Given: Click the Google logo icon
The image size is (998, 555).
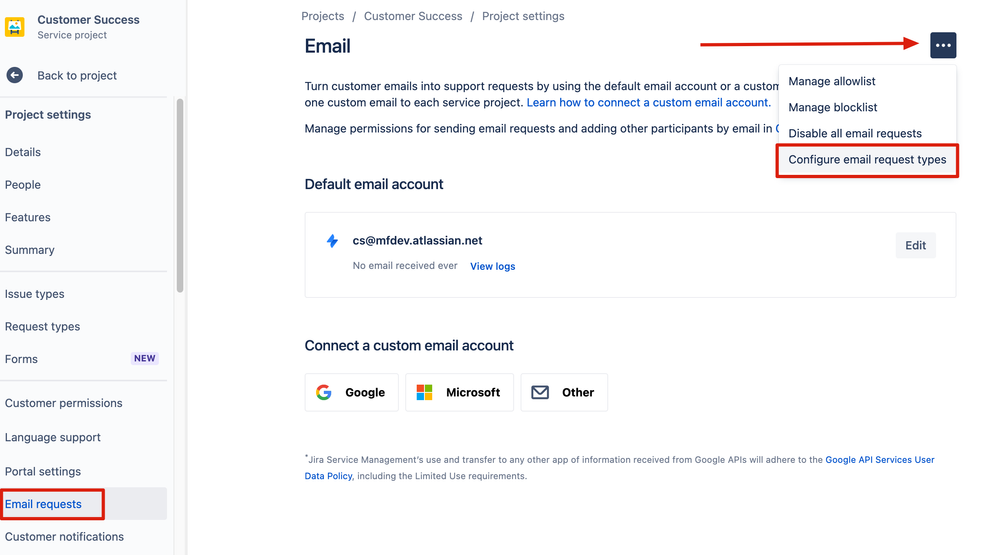Looking at the screenshot, I should [324, 392].
